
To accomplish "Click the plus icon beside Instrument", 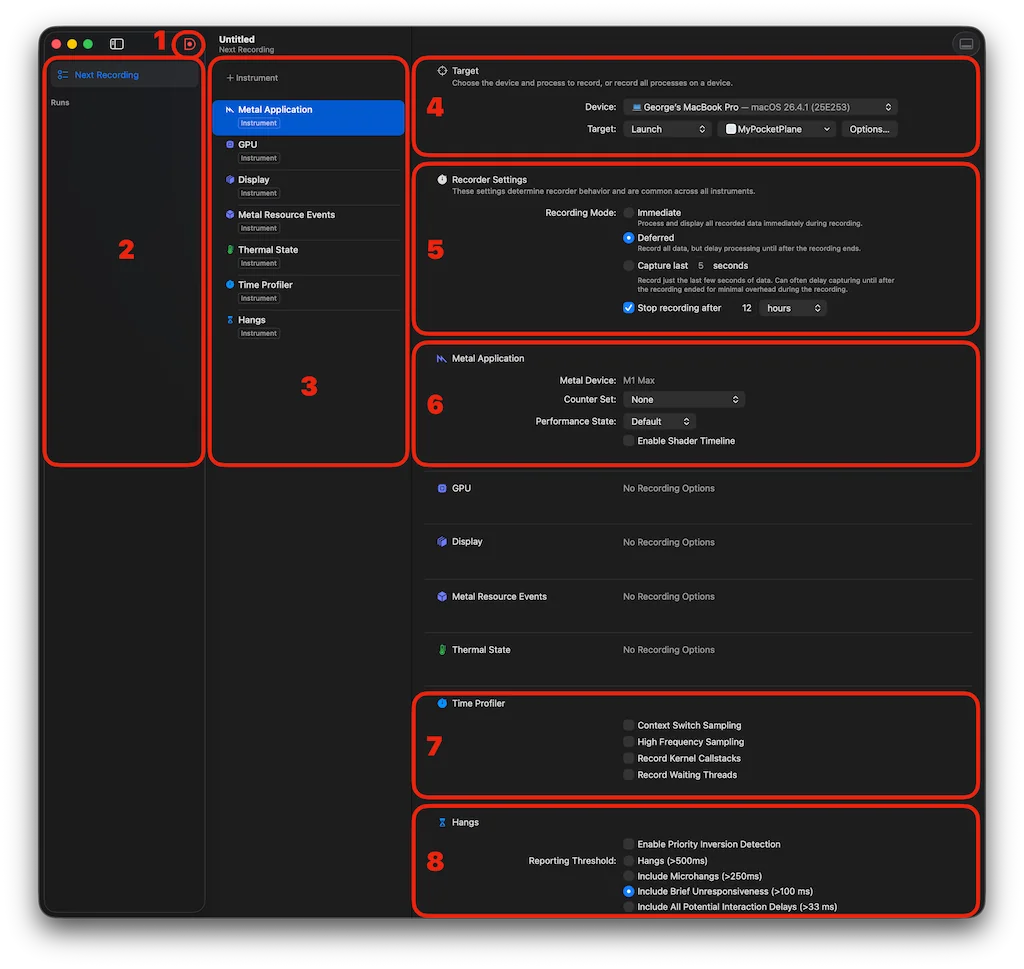I will point(230,78).
